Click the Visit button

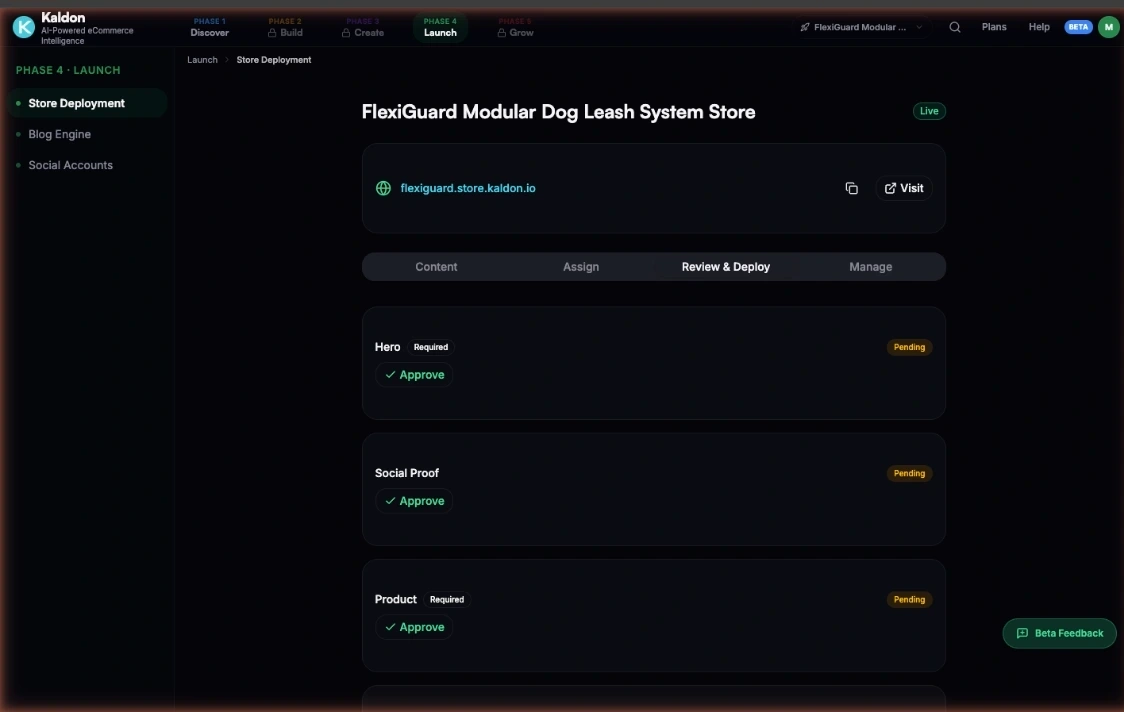pos(904,189)
